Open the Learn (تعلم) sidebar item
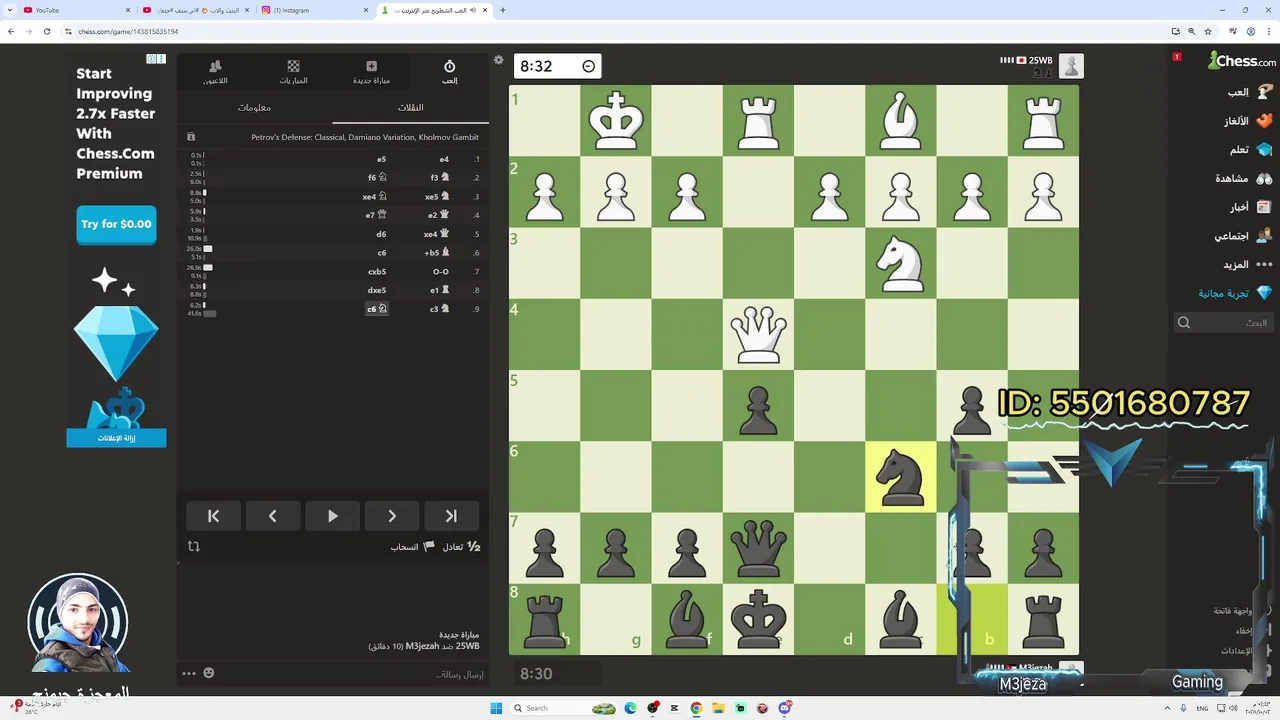The image size is (1280, 720). pos(1250,150)
